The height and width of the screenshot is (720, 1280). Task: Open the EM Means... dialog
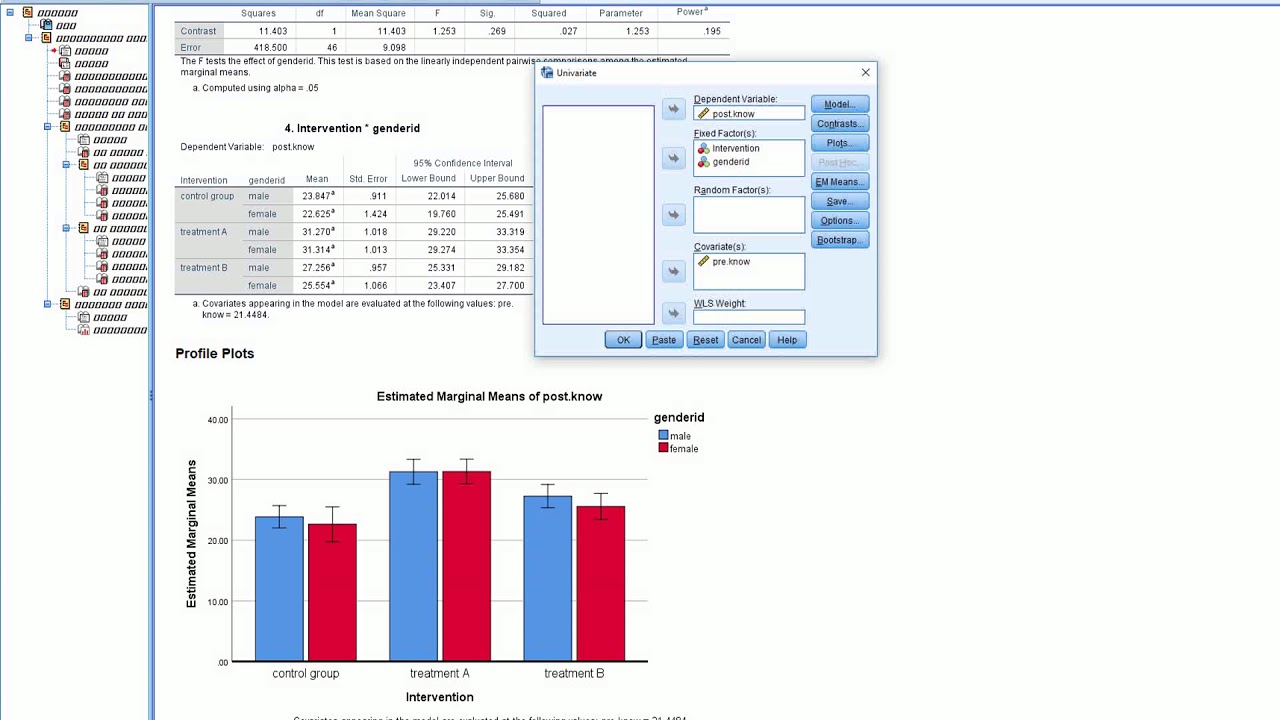[x=840, y=182]
